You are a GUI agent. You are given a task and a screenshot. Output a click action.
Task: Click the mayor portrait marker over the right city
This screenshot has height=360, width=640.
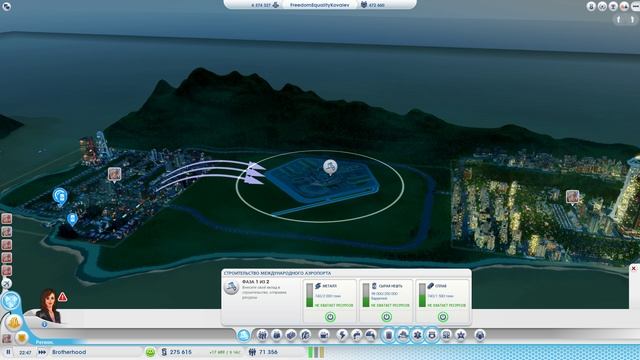pos(572,197)
